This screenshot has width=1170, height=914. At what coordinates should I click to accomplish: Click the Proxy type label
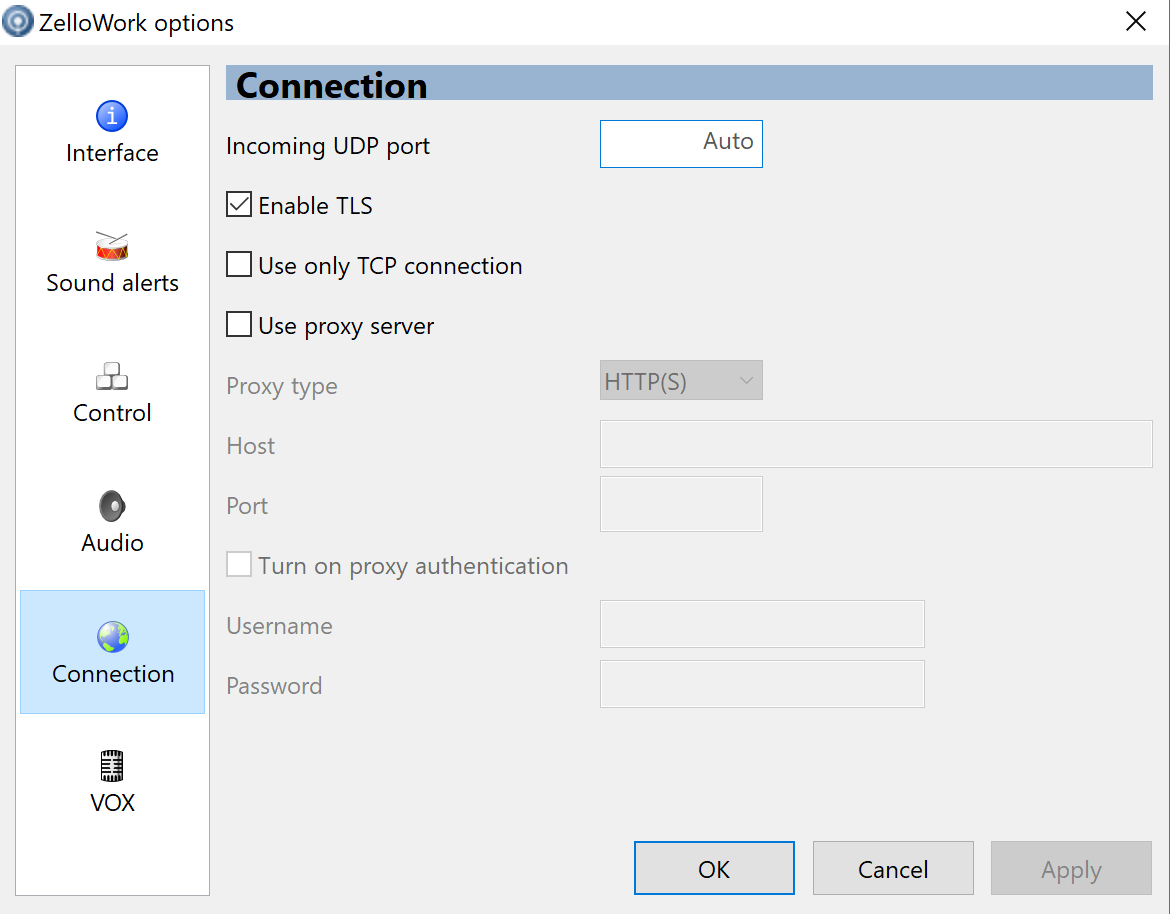point(281,386)
